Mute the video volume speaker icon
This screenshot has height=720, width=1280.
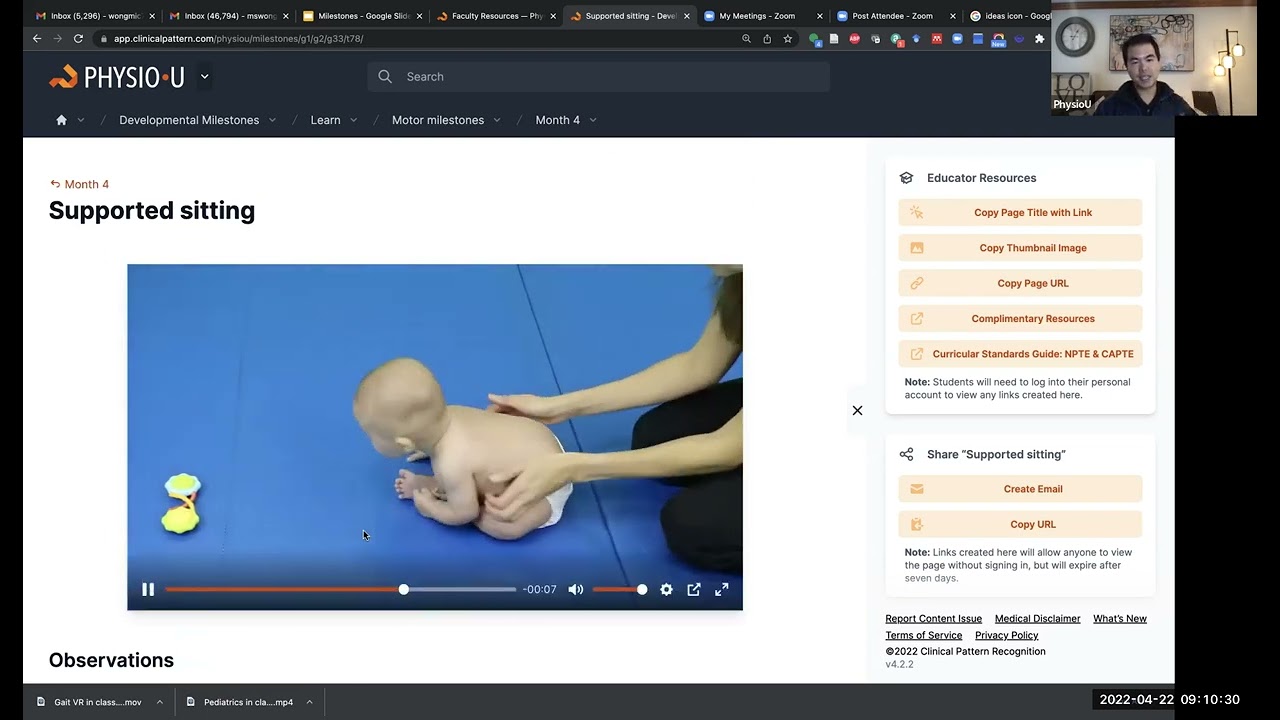tap(576, 590)
